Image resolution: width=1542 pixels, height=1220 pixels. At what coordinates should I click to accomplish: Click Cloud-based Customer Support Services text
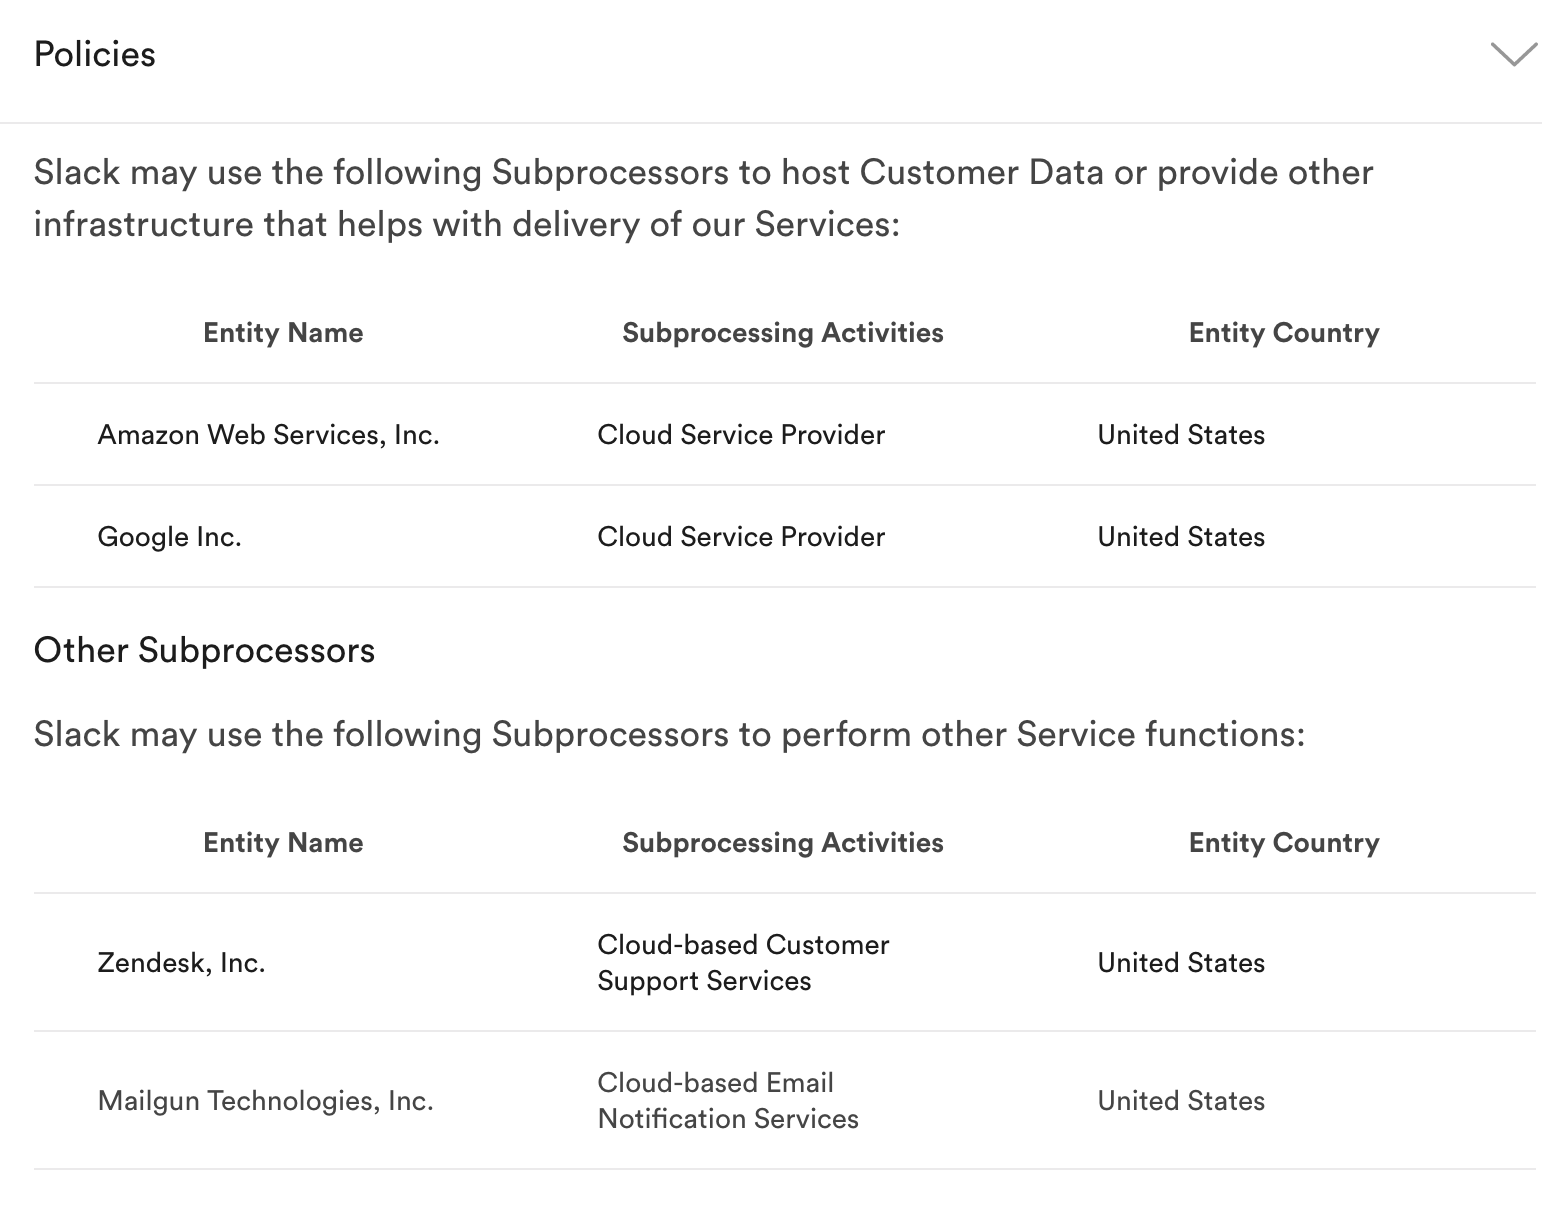coord(743,963)
